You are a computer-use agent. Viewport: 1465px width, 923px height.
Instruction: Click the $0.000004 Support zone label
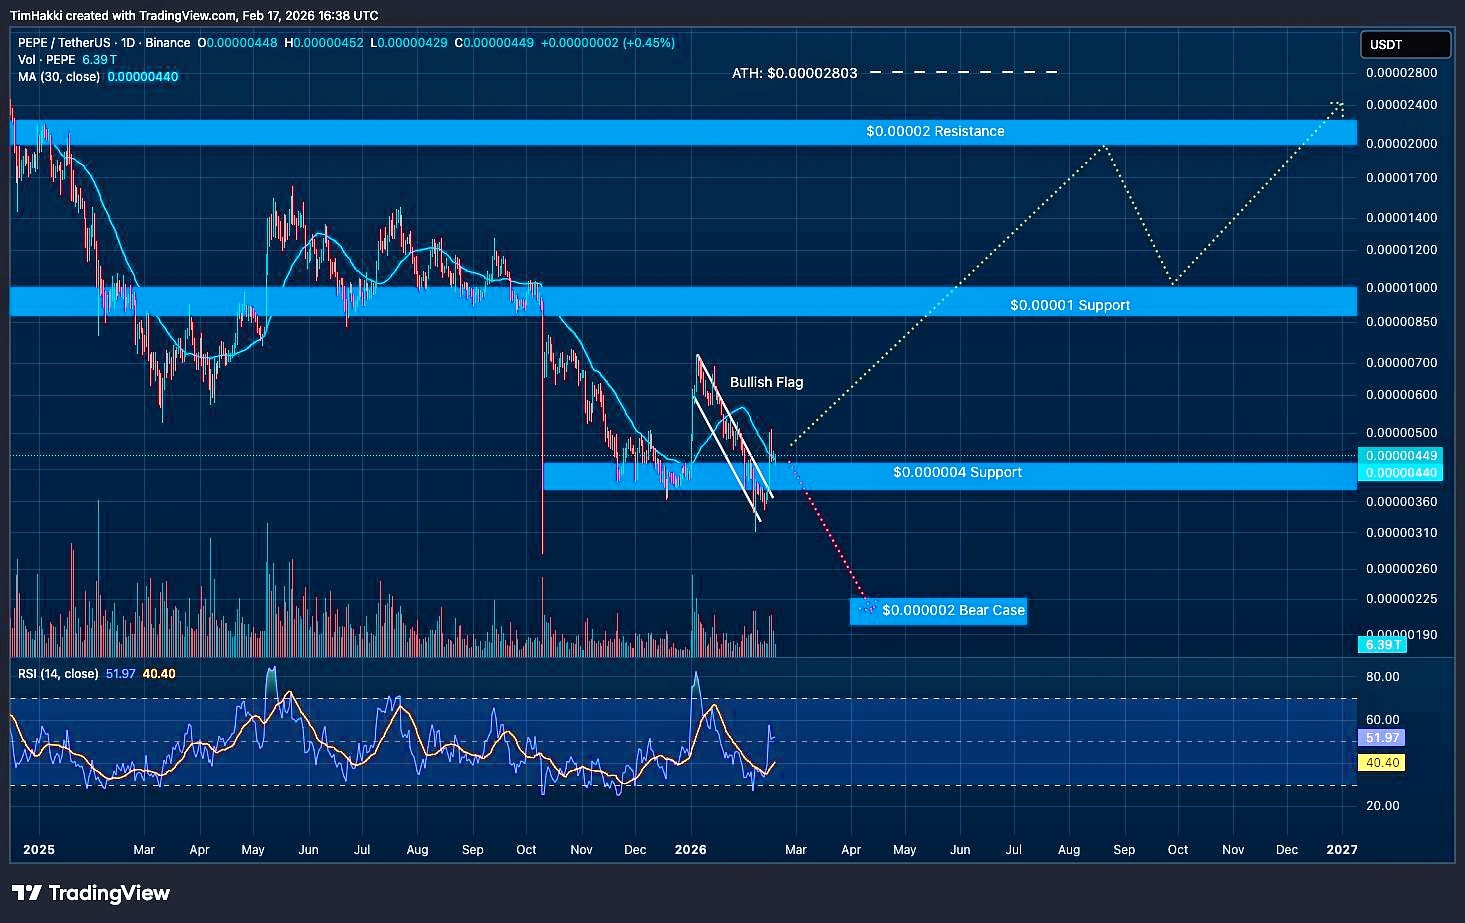tap(957, 472)
